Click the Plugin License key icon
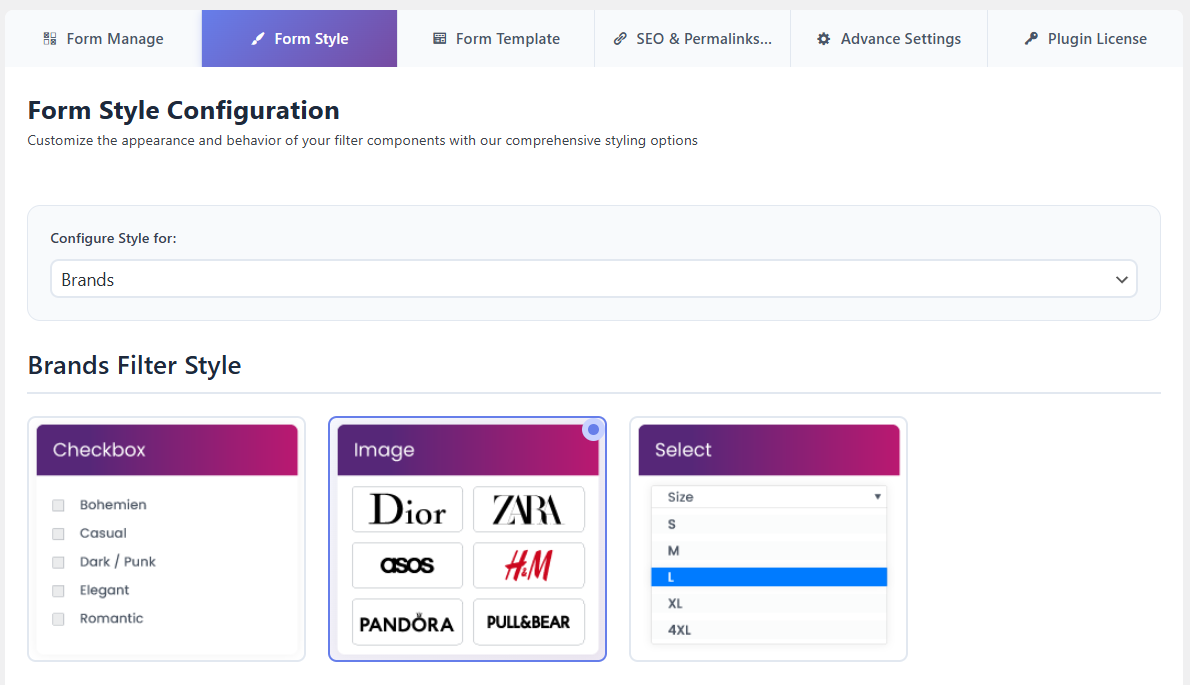This screenshot has height=685, width=1190. coord(1031,39)
